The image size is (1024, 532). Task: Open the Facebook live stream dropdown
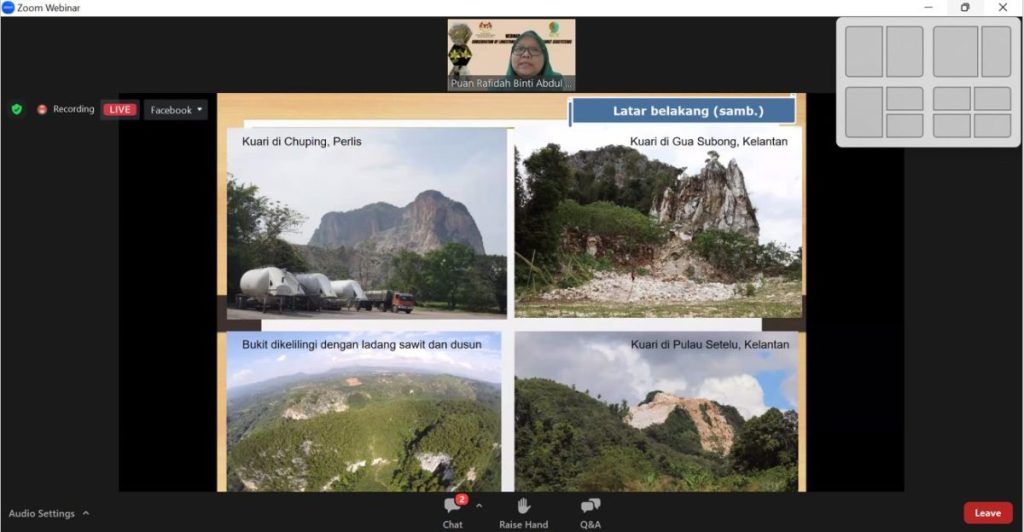(176, 110)
